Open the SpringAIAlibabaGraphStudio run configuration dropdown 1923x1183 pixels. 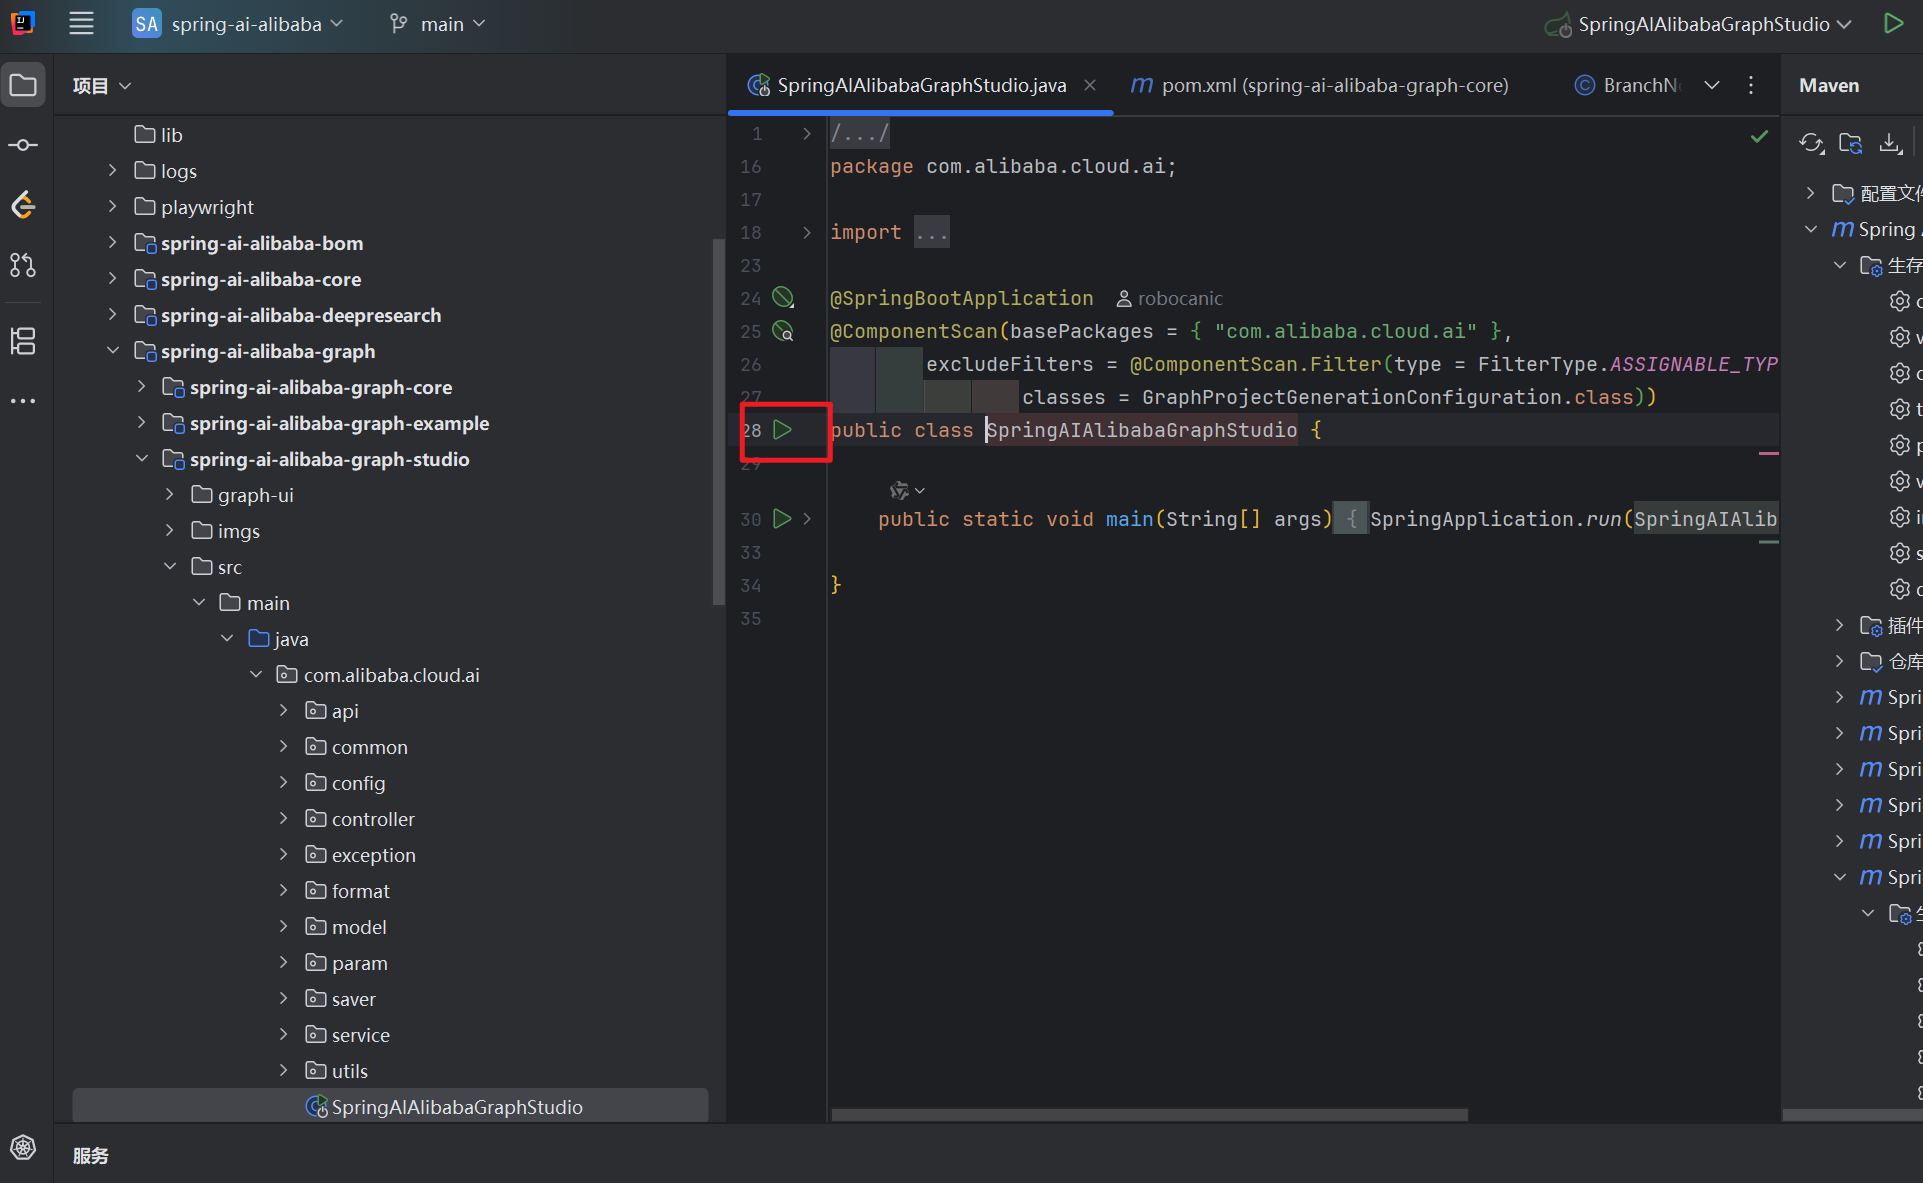point(1702,24)
